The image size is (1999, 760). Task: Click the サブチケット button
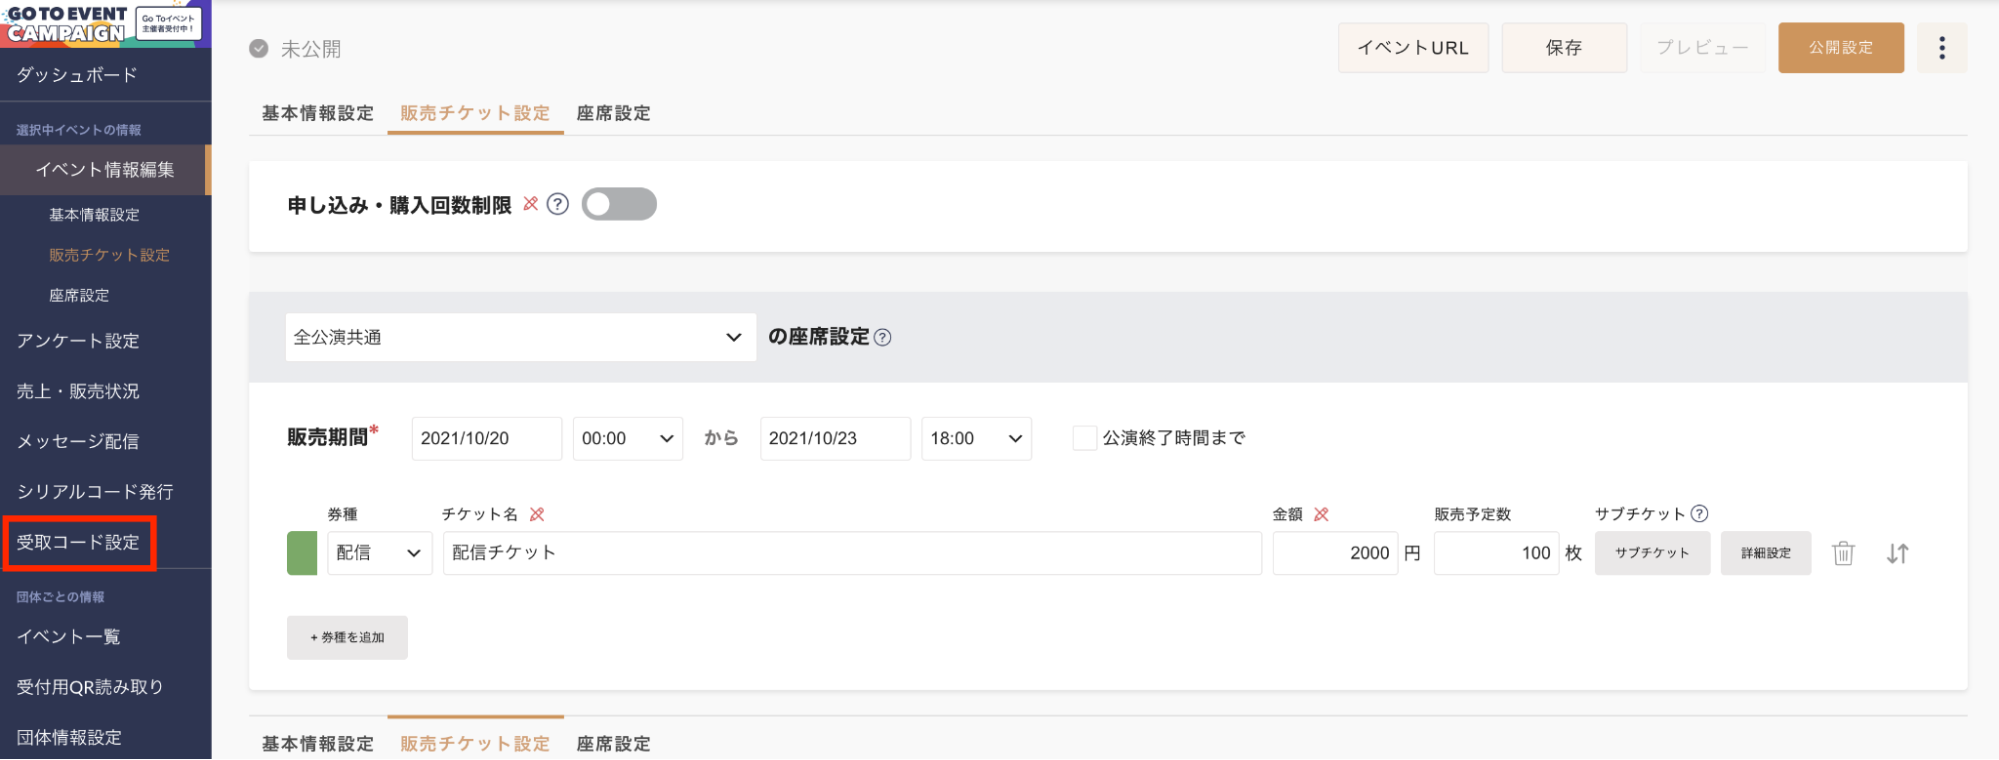[1652, 553]
